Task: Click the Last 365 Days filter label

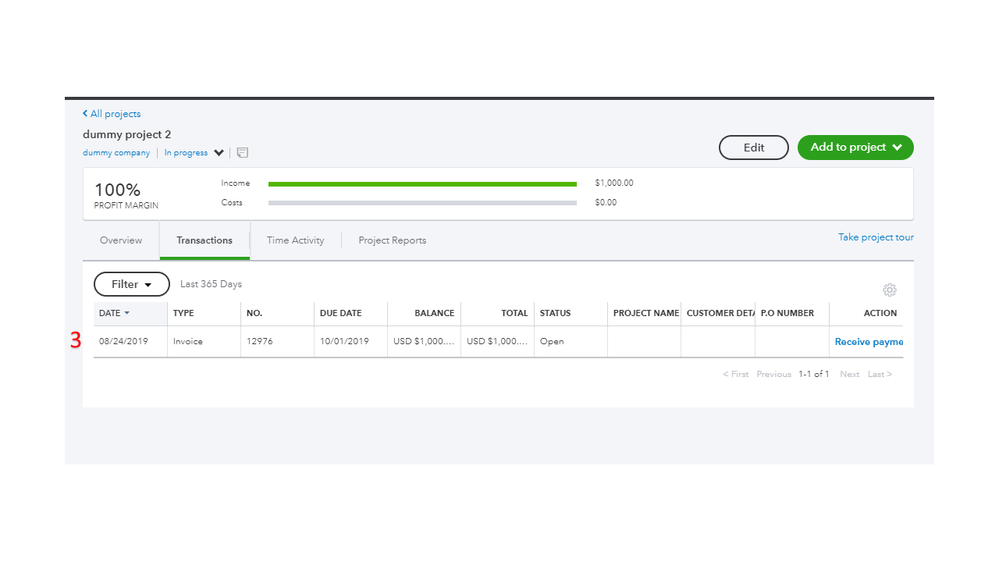Action: [x=211, y=284]
